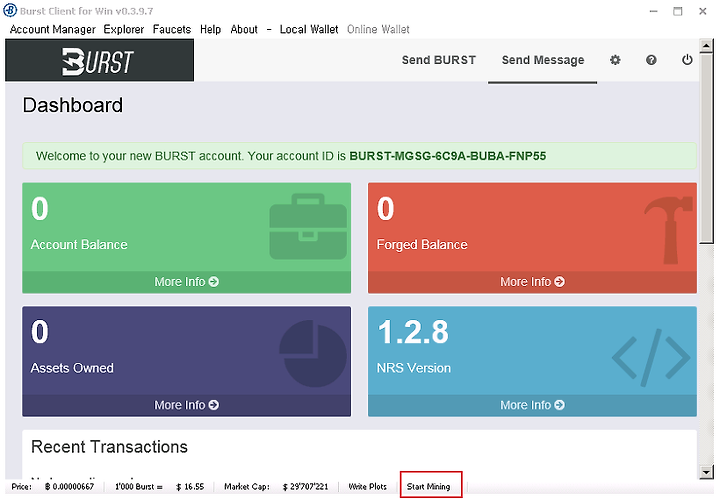This screenshot has width=720, height=499.
Task: Click account ID BURST-MGSG-6C9A-BUBA-FNP55
Action: [x=448, y=156]
